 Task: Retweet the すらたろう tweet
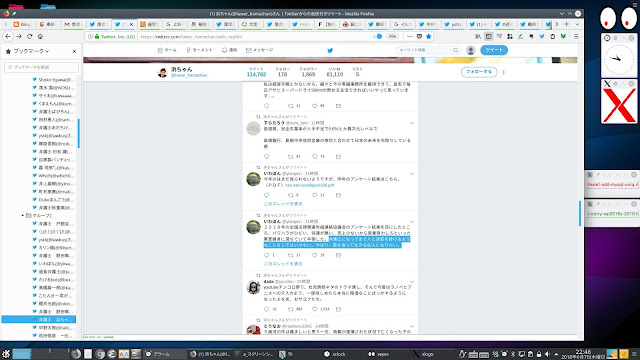(x=291, y=156)
